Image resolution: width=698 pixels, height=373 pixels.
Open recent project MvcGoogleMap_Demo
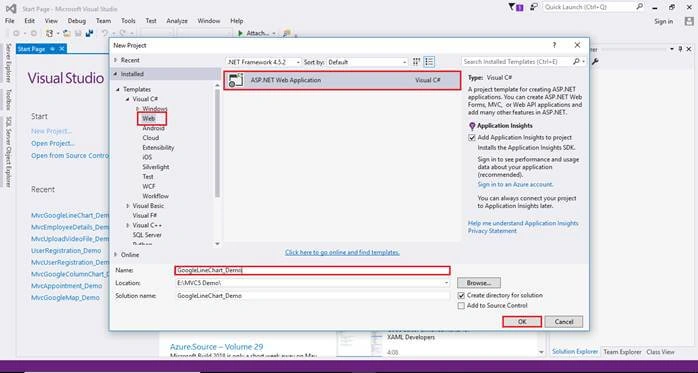[x=65, y=298]
